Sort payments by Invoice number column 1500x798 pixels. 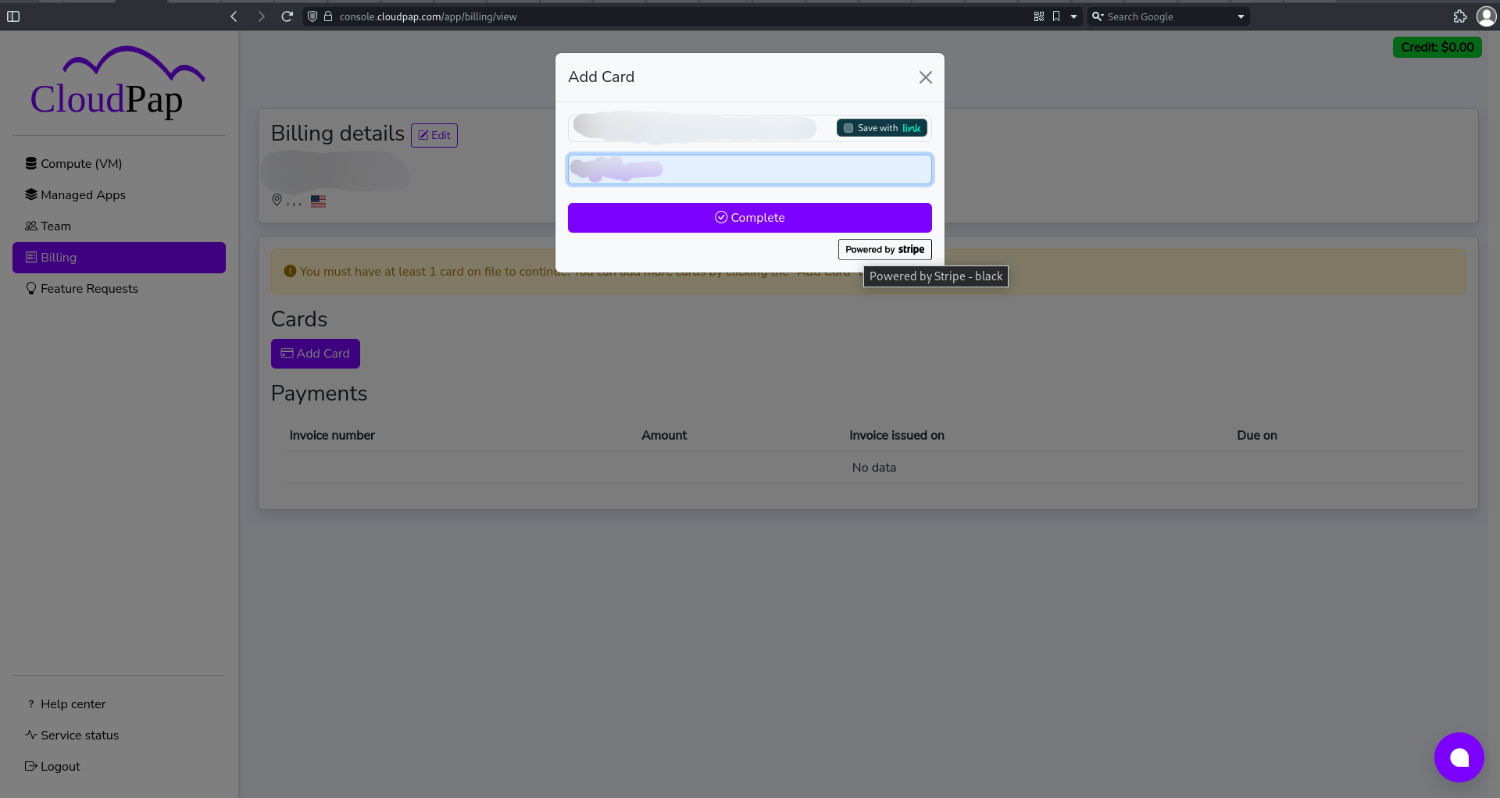point(332,435)
